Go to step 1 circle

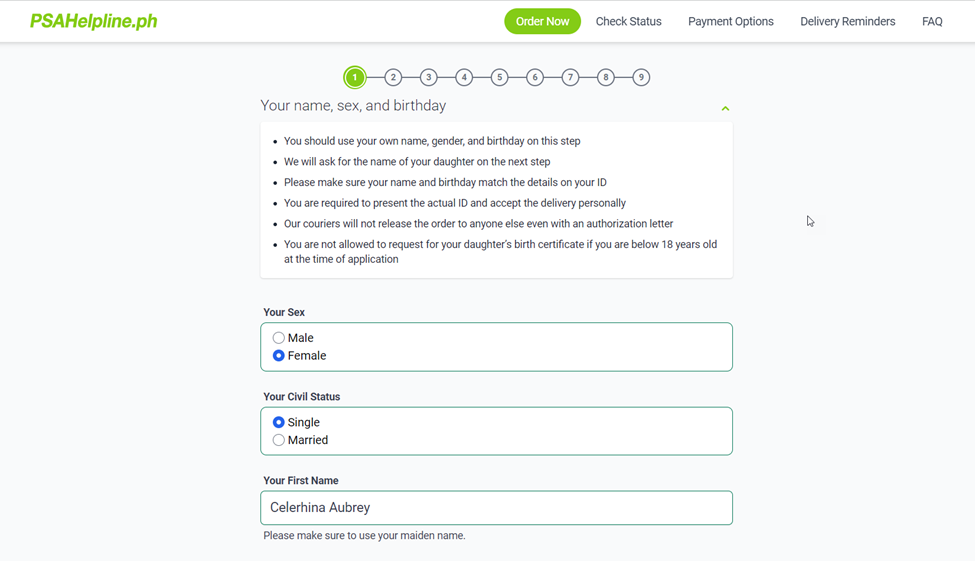coord(355,77)
